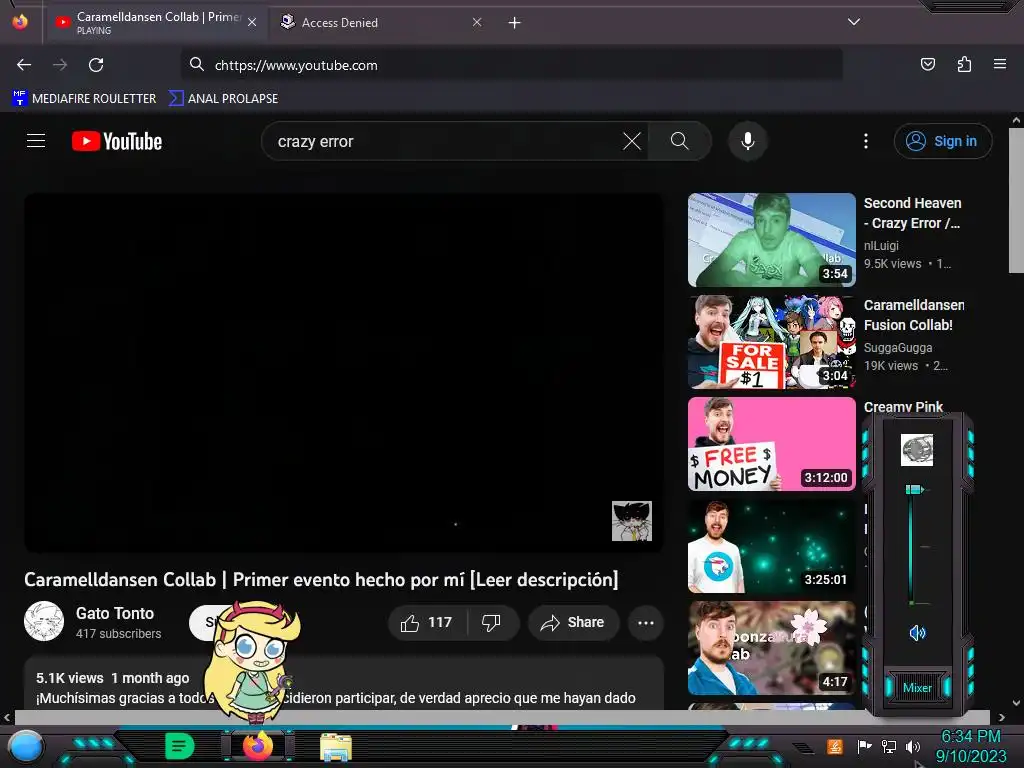Click the scroll down arrow on the right edge
This screenshot has height=768, width=1024.
click(x=1016, y=703)
